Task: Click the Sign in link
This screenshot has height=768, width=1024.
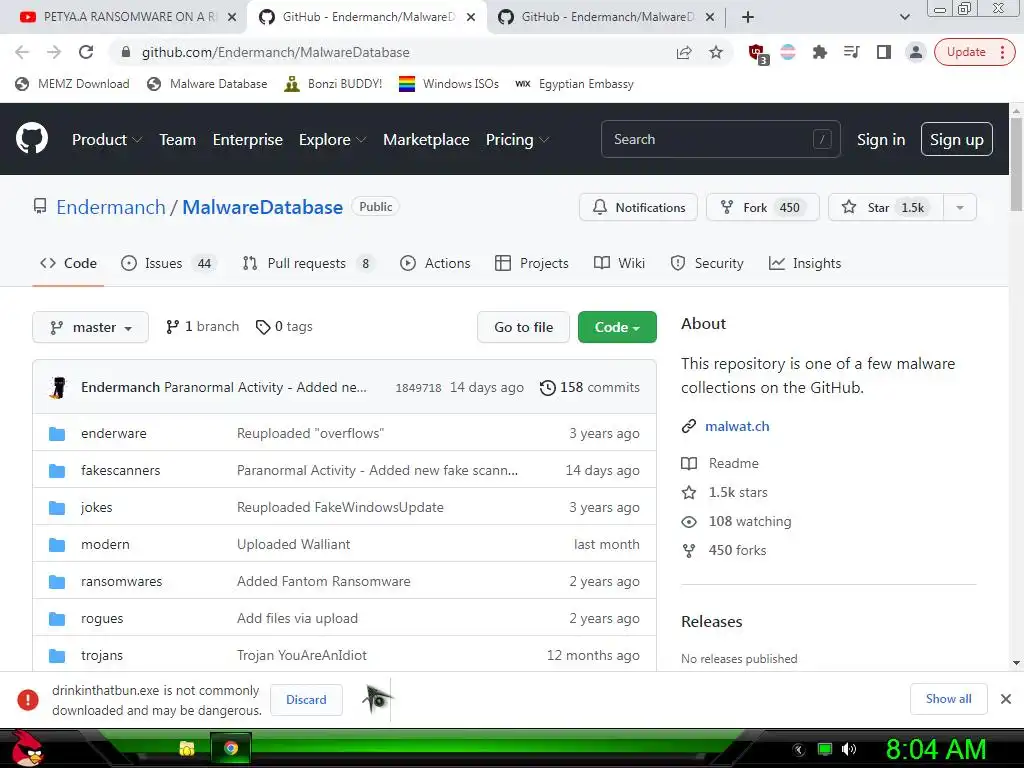Action: tap(880, 140)
